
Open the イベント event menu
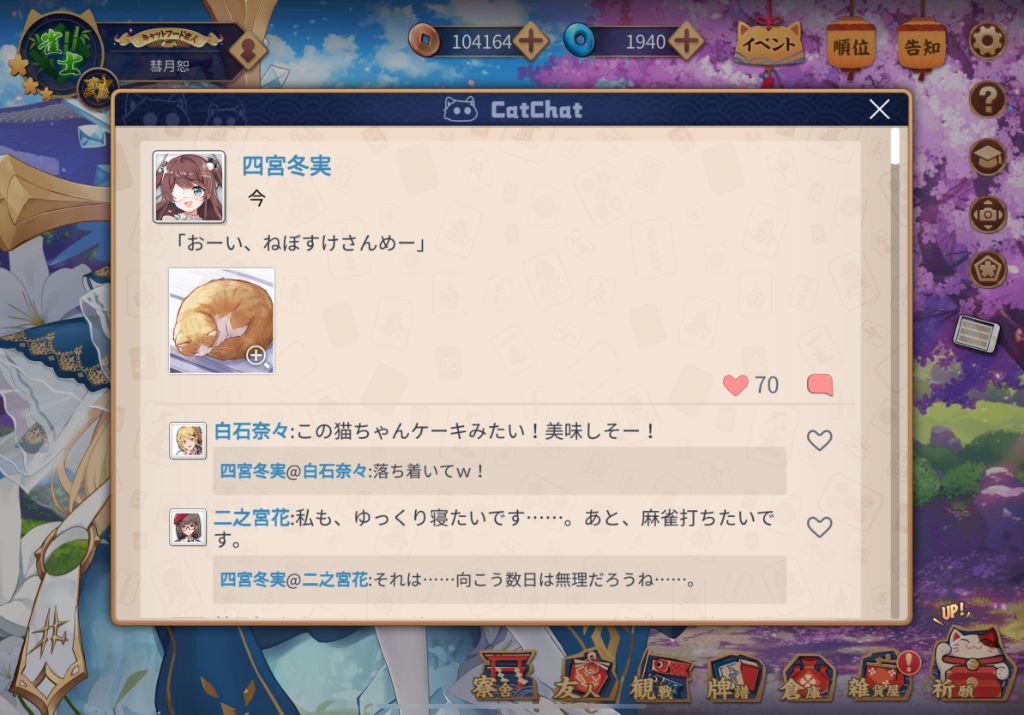[769, 44]
